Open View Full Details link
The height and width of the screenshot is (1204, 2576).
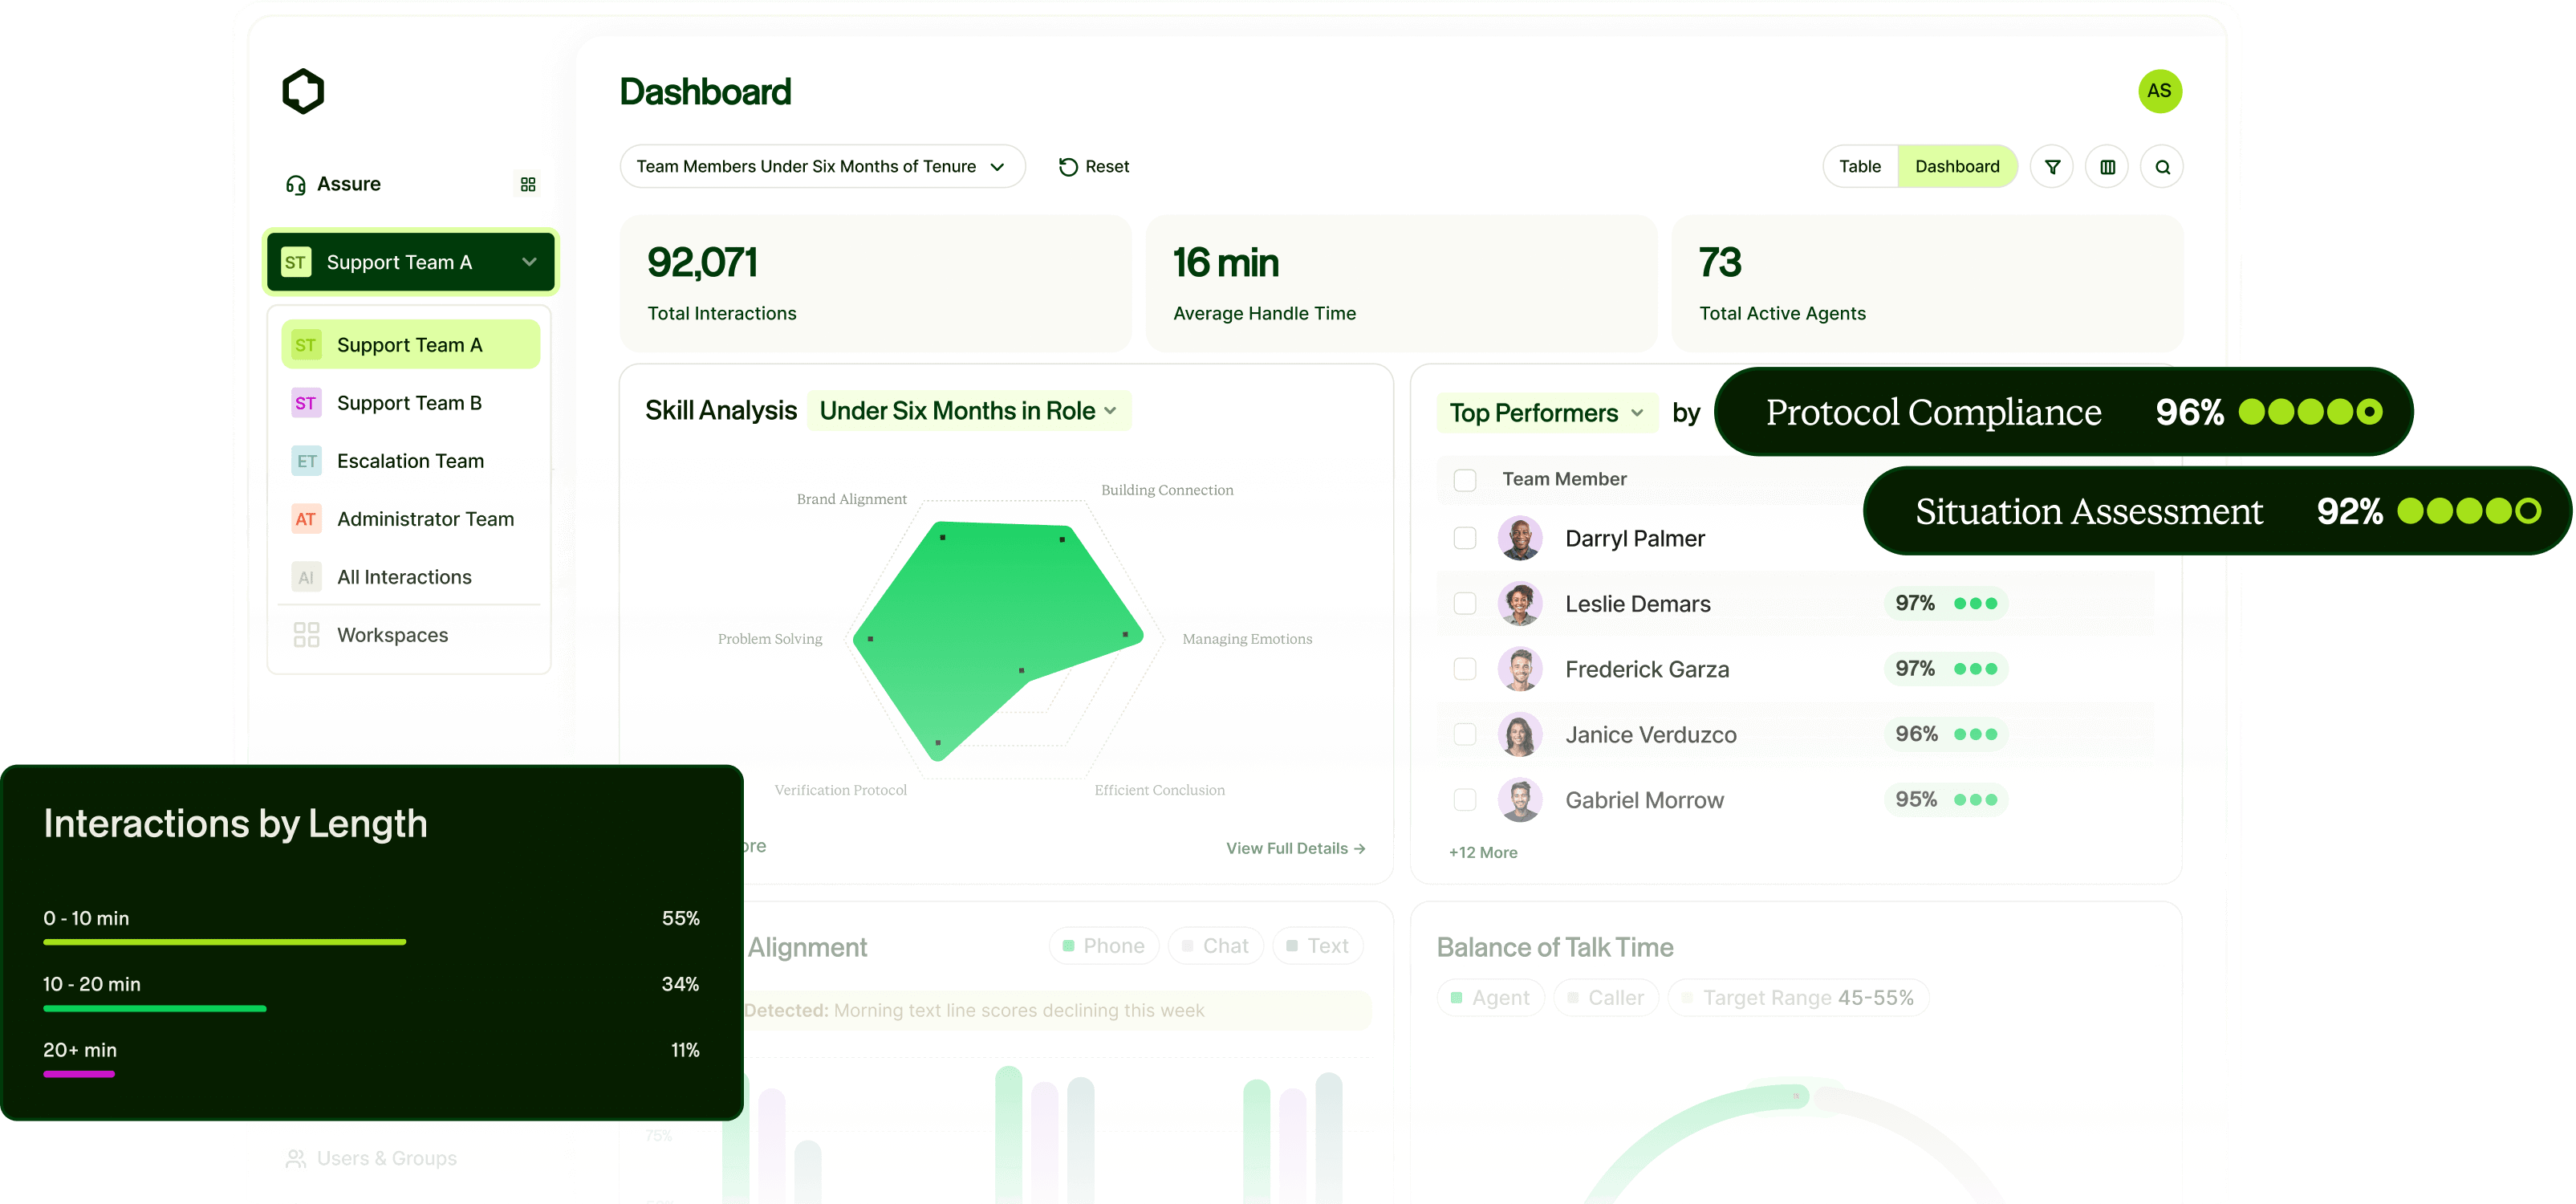1296,849
